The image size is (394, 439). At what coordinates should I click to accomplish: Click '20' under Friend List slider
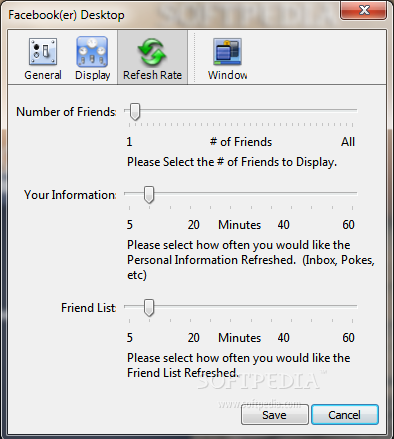pos(193,338)
